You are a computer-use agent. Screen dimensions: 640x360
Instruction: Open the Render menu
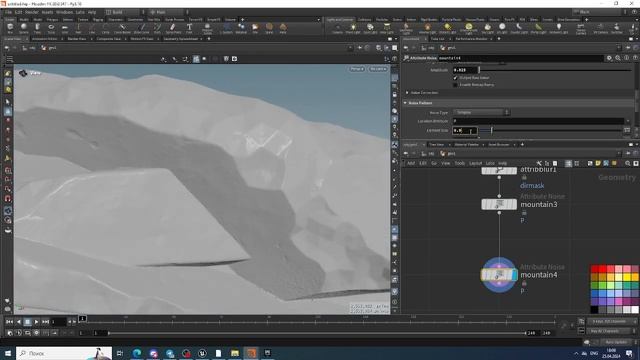tap(31, 13)
